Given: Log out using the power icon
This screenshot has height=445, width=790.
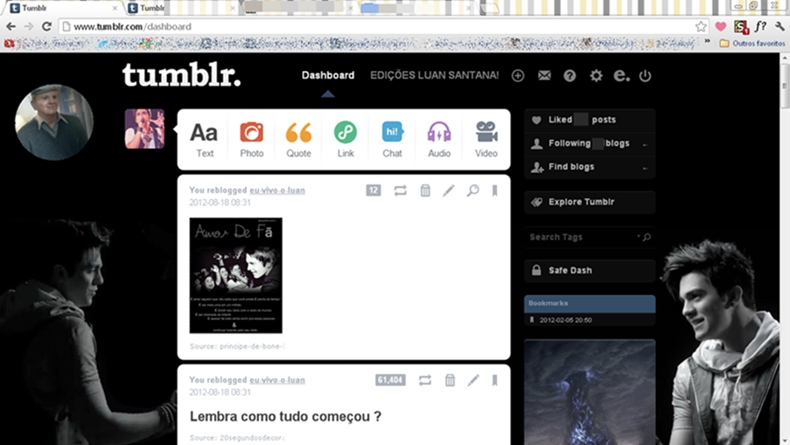Looking at the screenshot, I should point(645,76).
